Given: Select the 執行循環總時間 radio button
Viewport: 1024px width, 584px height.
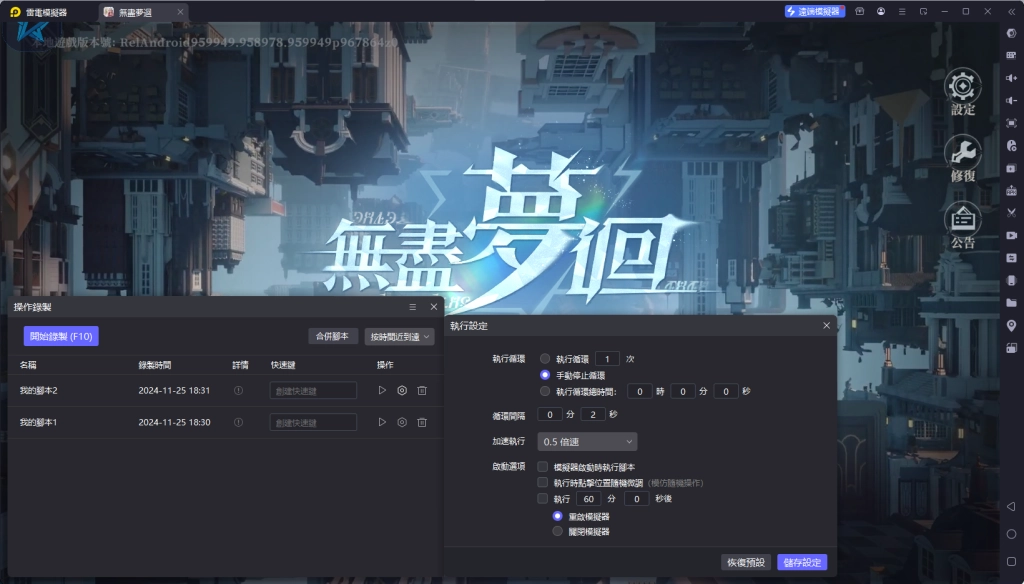Looking at the screenshot, I should tap(545, 391).
